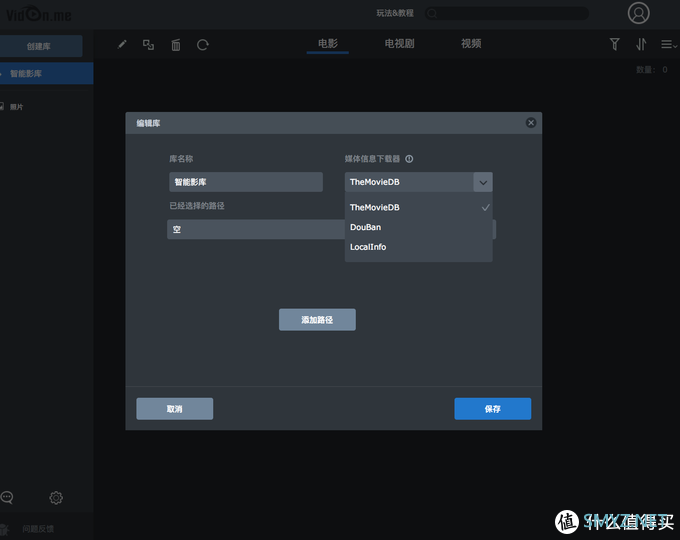Image resolution: width=680 pixels, height=540 pixels.
Task: Select 照片 in the sidebar
Action: pos(16,107)
